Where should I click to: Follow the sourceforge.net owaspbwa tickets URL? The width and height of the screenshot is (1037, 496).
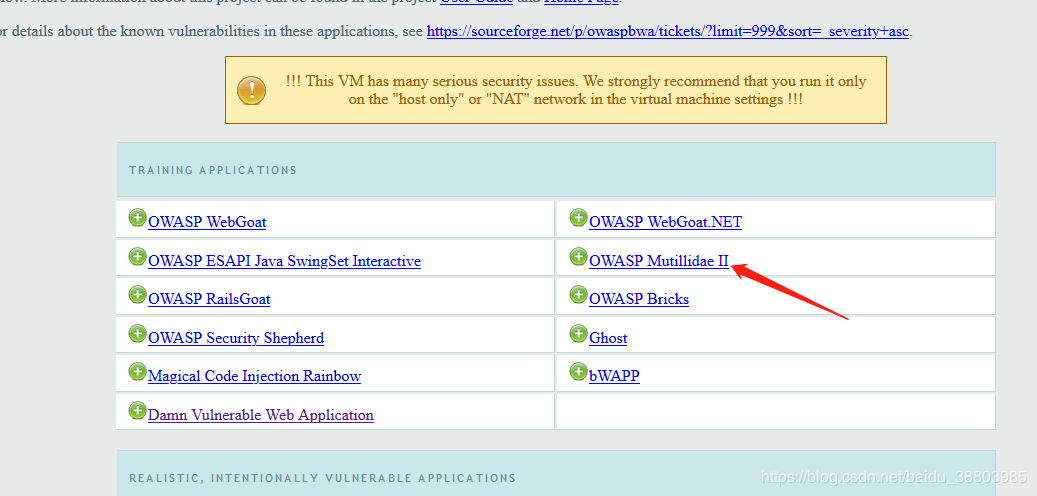click(x=668, y=32)
